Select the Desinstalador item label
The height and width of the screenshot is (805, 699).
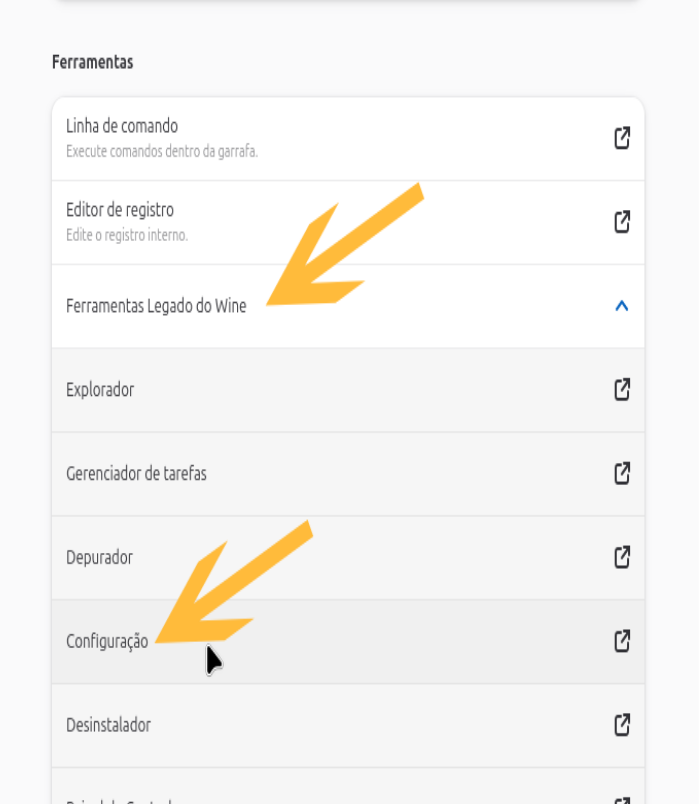(108, 725)
